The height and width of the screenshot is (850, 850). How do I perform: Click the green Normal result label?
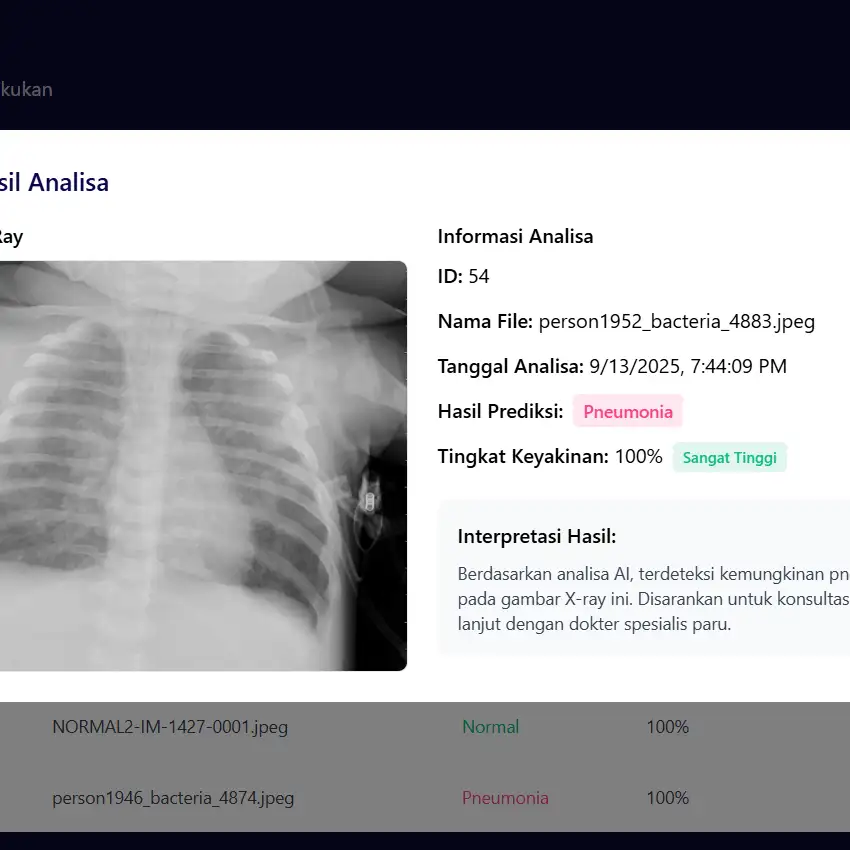click(490, 727)
